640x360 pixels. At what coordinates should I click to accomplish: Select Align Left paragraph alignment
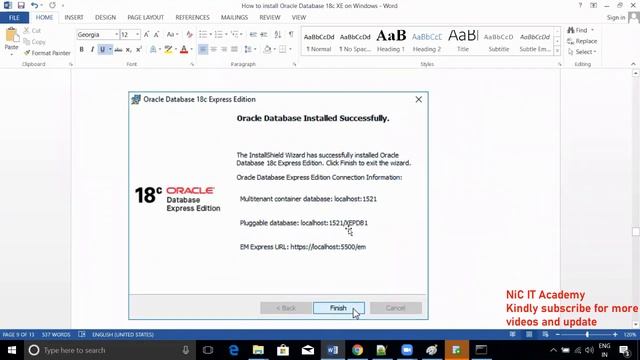[x=202, y=50]
